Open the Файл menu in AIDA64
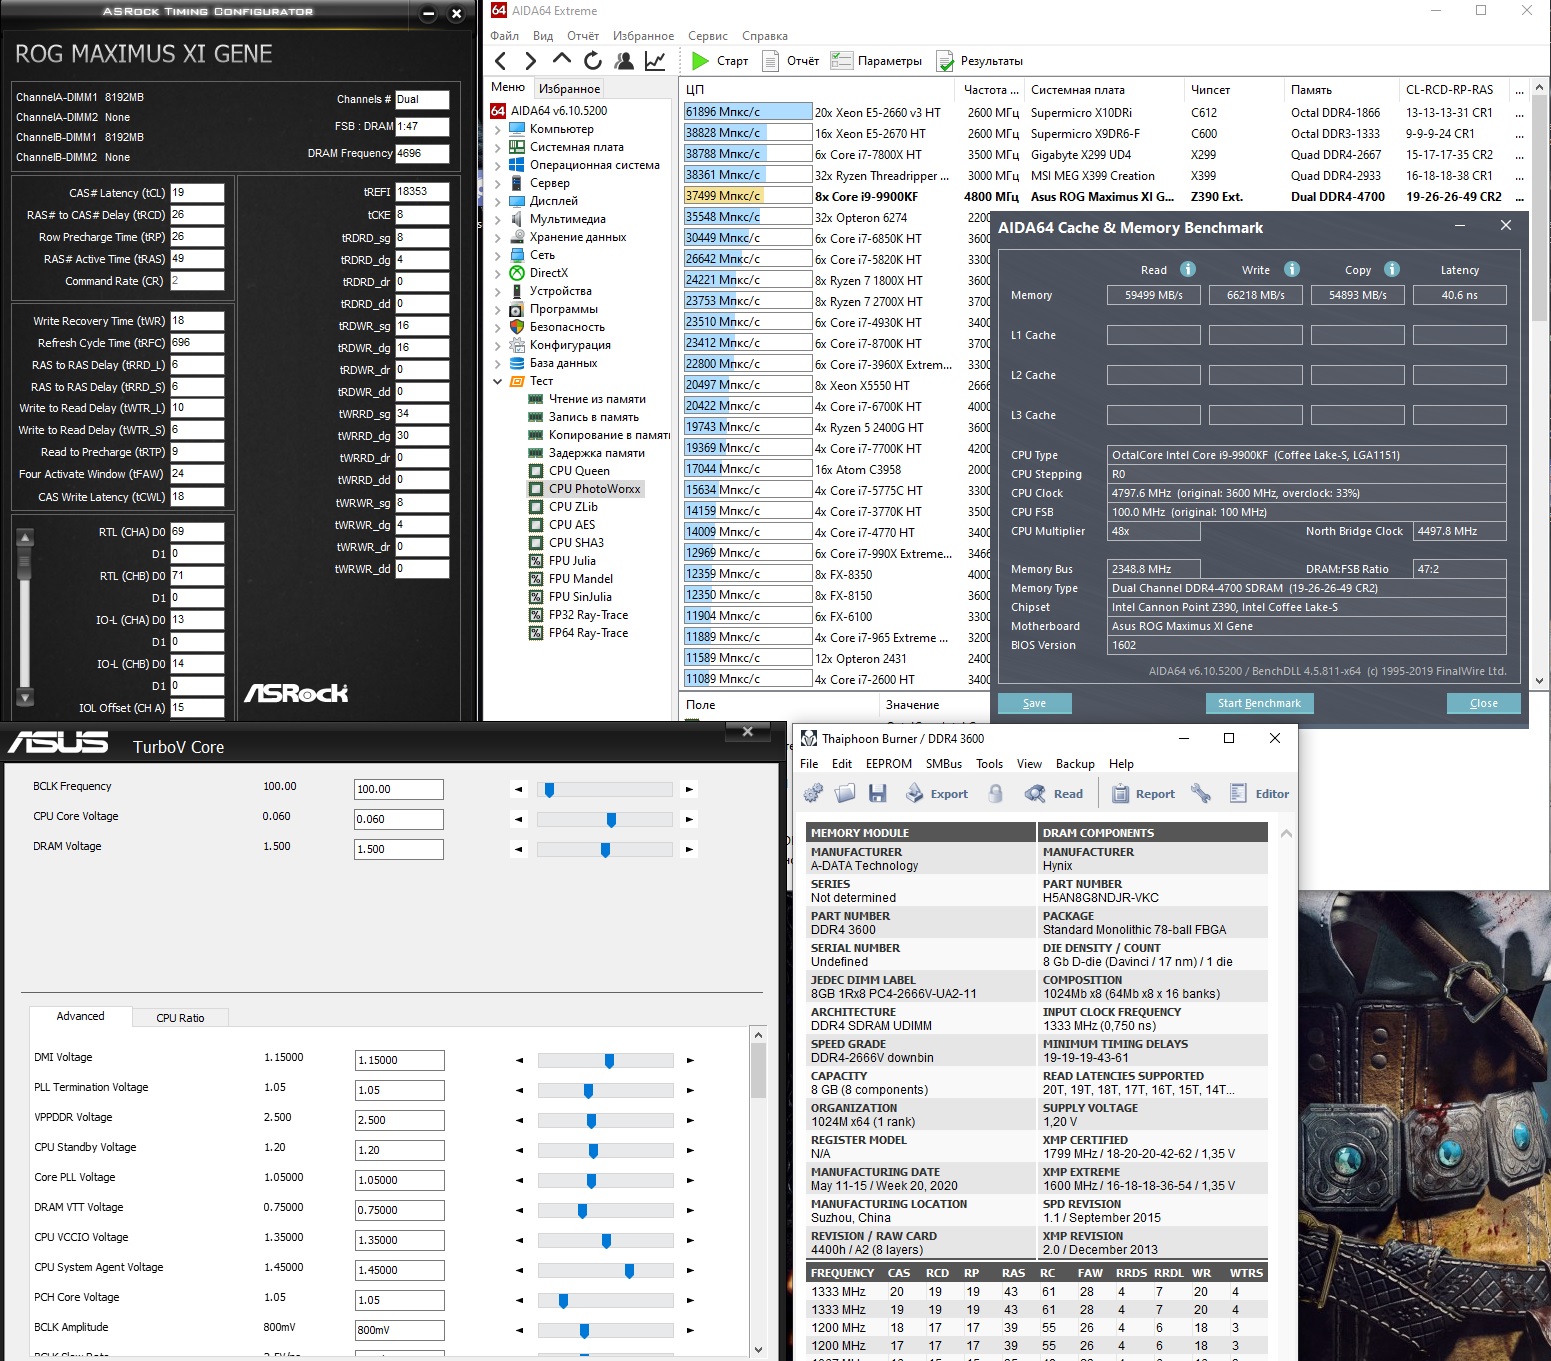This screenshot has width=1551, height=1361. 504,36
